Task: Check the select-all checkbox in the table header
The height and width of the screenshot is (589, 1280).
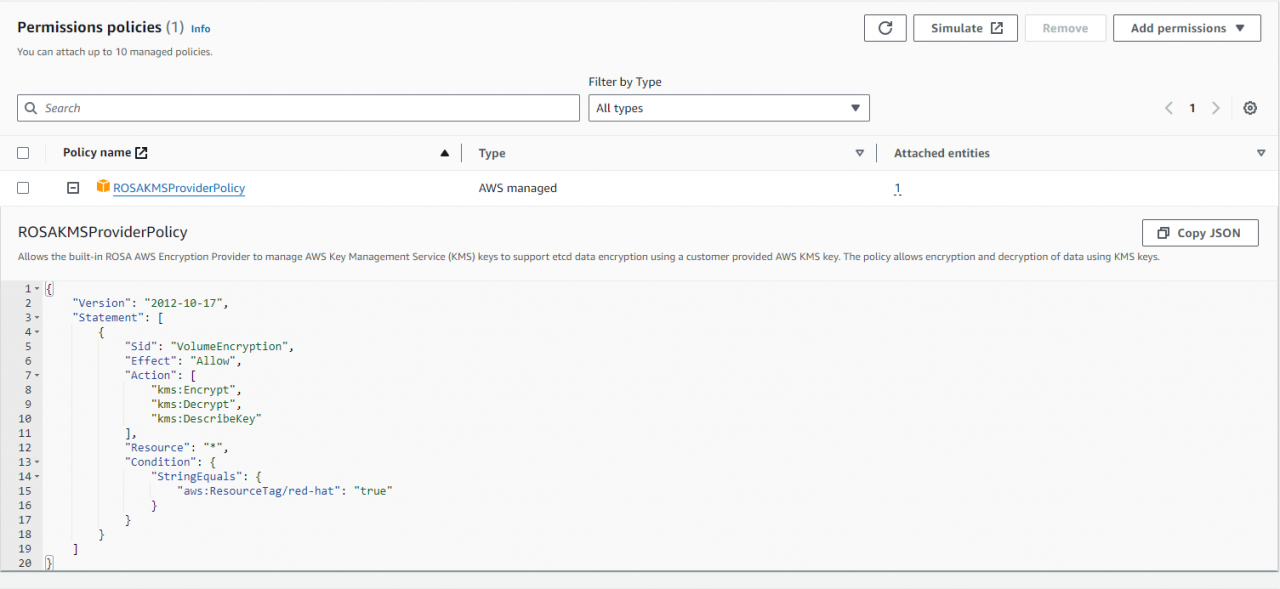Action: pyautogui.click(x=23, y=151)
